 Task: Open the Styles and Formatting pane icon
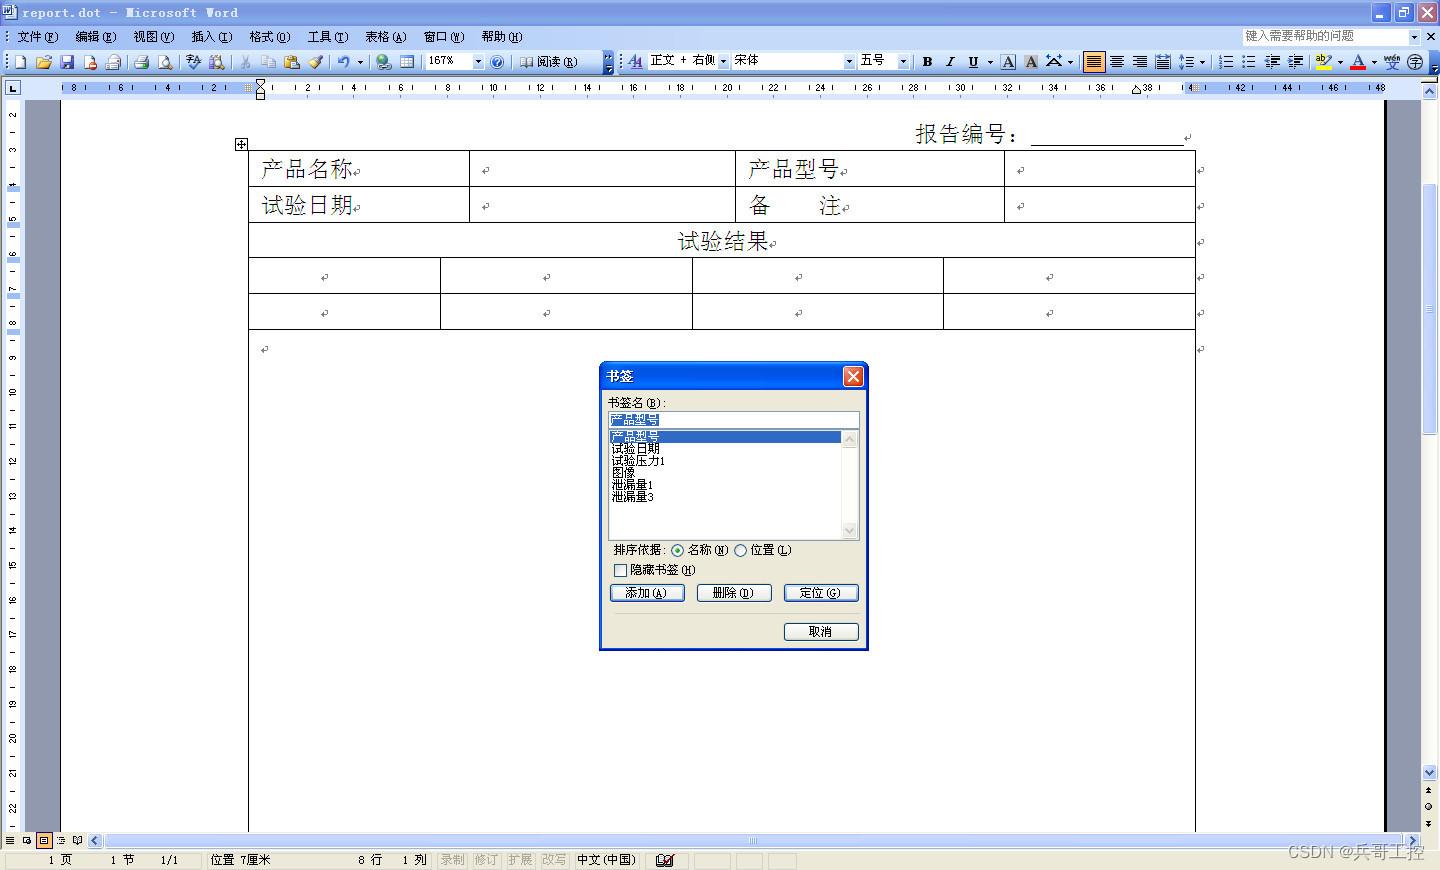(635, 62)
